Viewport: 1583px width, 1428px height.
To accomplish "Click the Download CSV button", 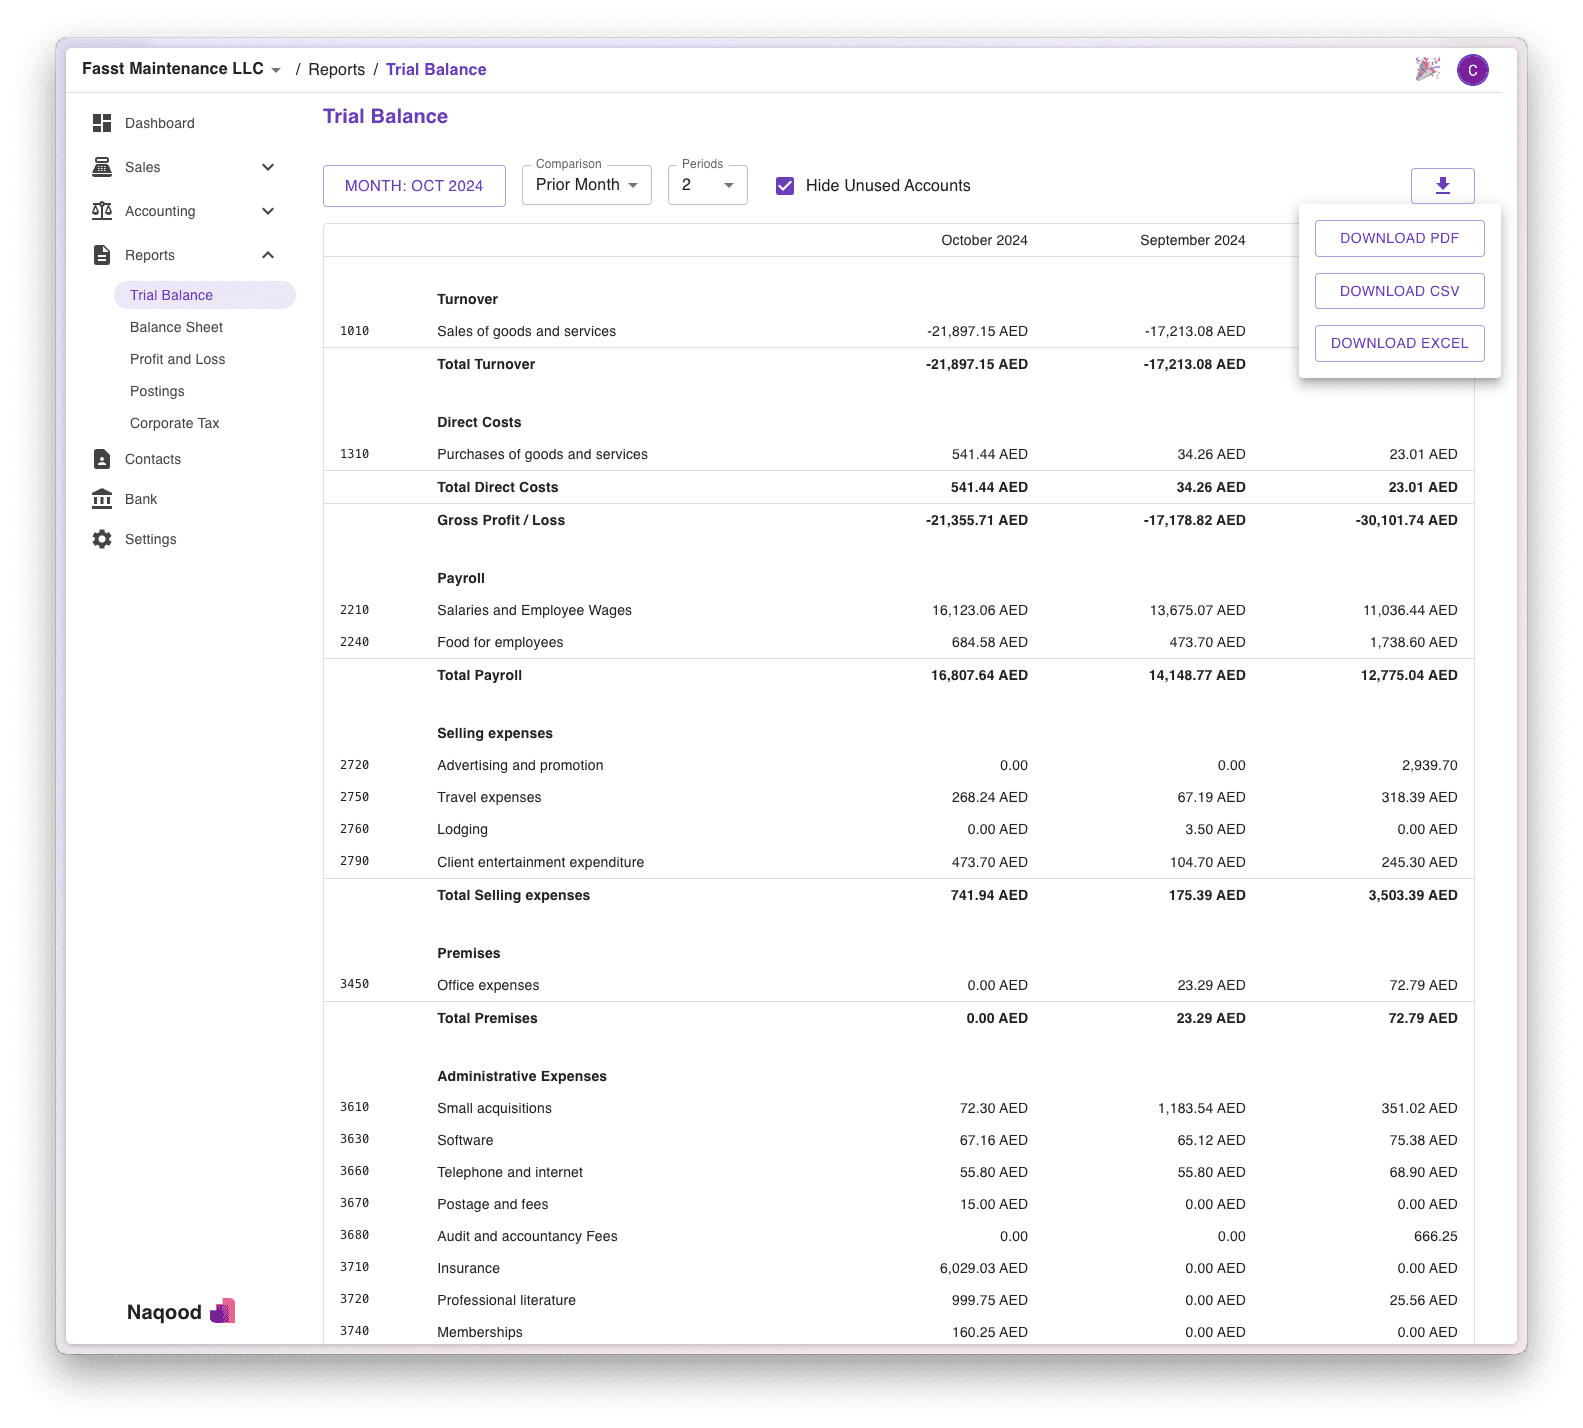I will 1399,291.
